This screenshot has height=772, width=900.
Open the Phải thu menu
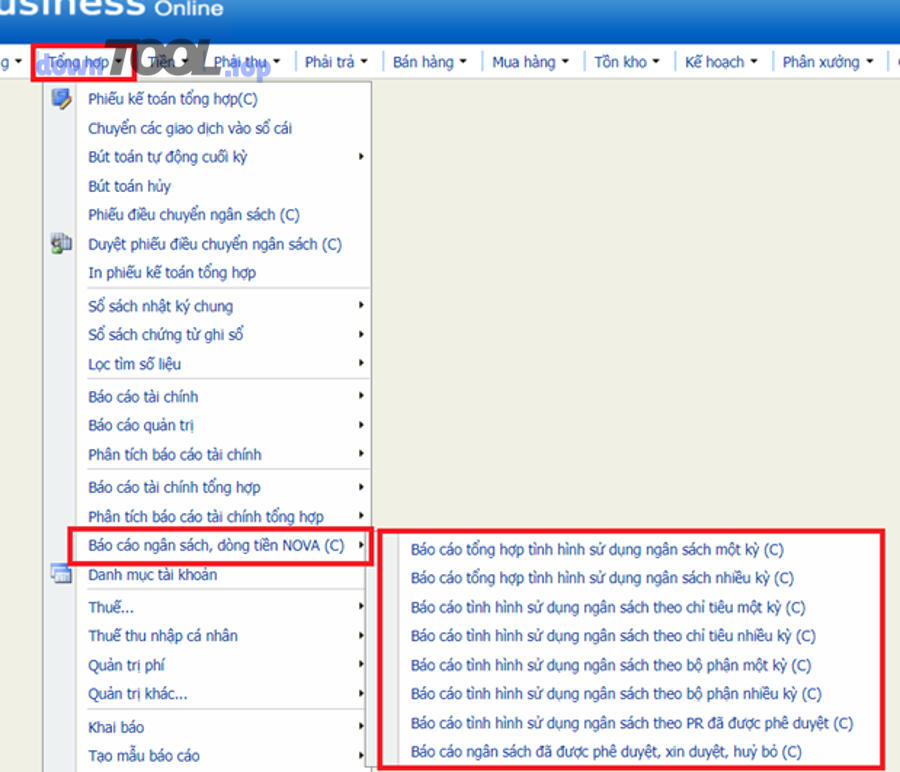coord(247,62)
